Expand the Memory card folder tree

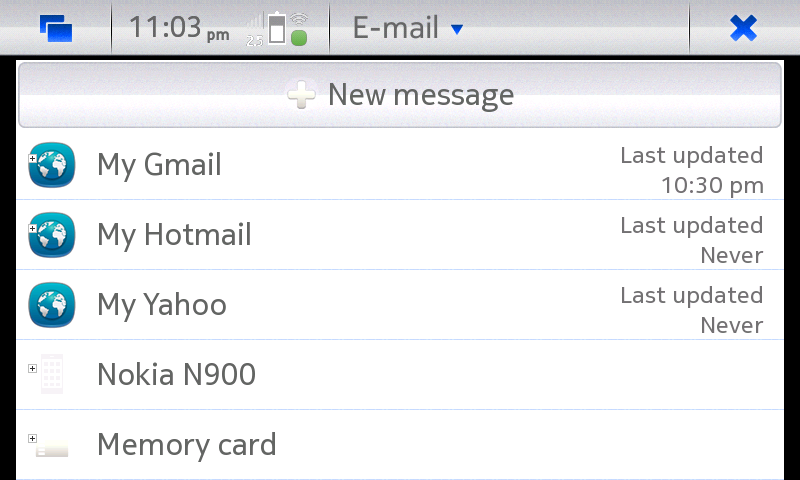tap(32, 438)
